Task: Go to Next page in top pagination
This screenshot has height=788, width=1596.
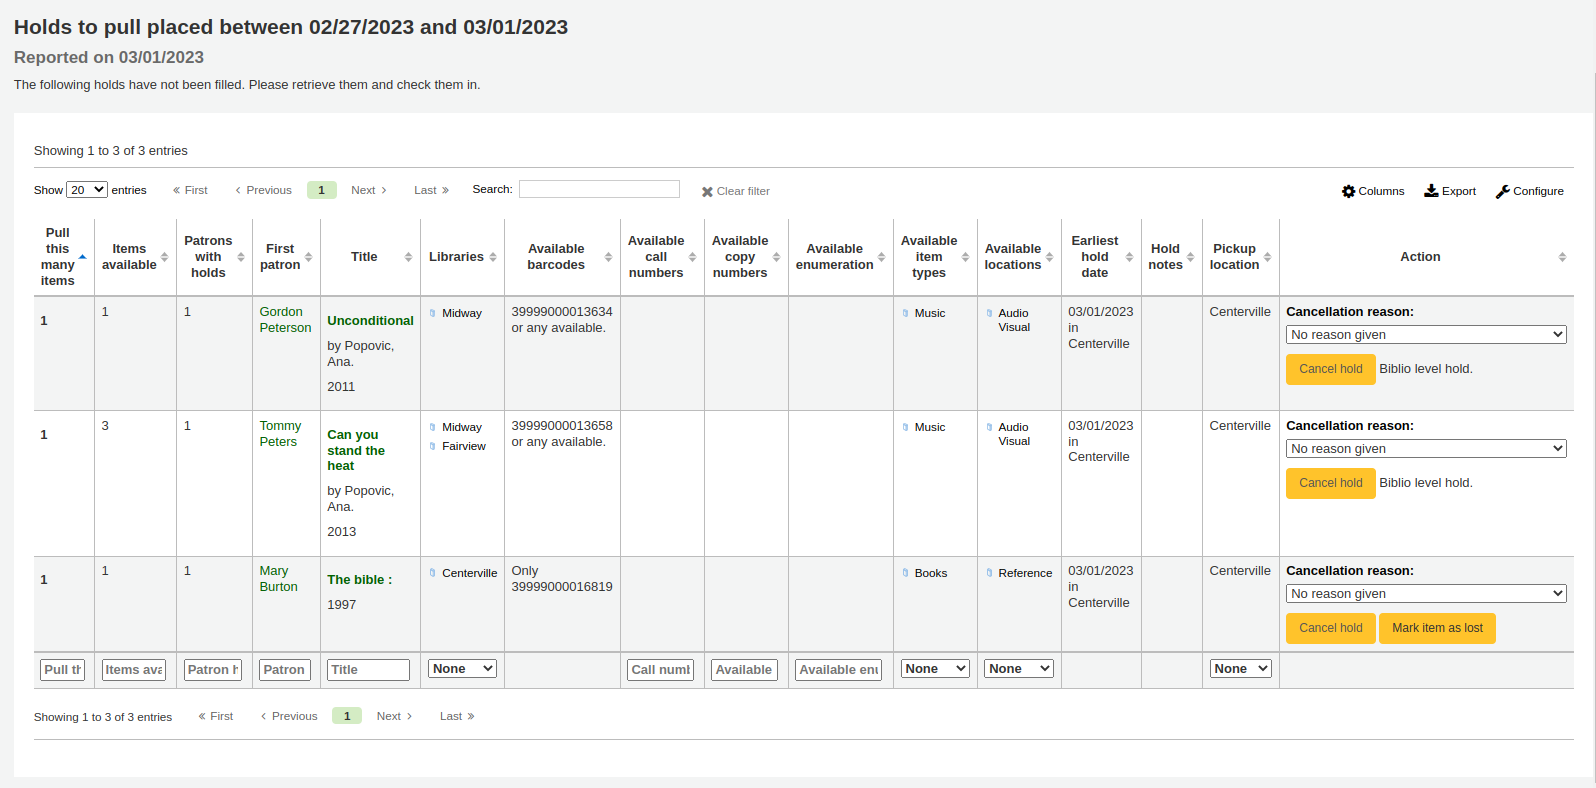Action: coord(368,190)
